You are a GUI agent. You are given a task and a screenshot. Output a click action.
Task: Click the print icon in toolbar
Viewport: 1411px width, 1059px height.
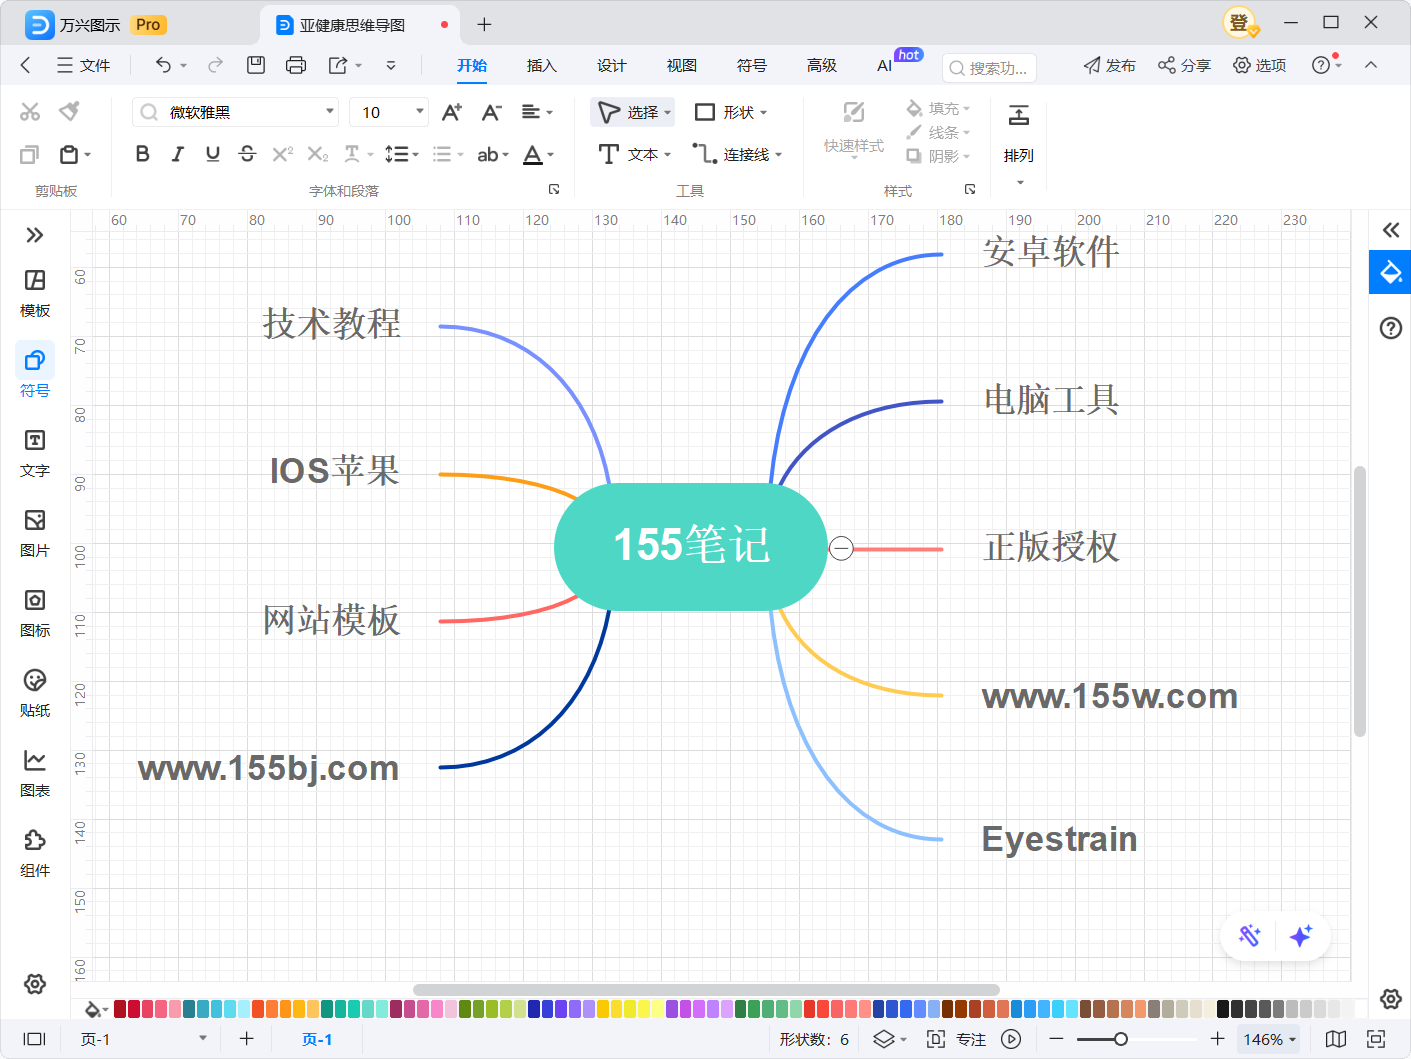tap(296, 65)
